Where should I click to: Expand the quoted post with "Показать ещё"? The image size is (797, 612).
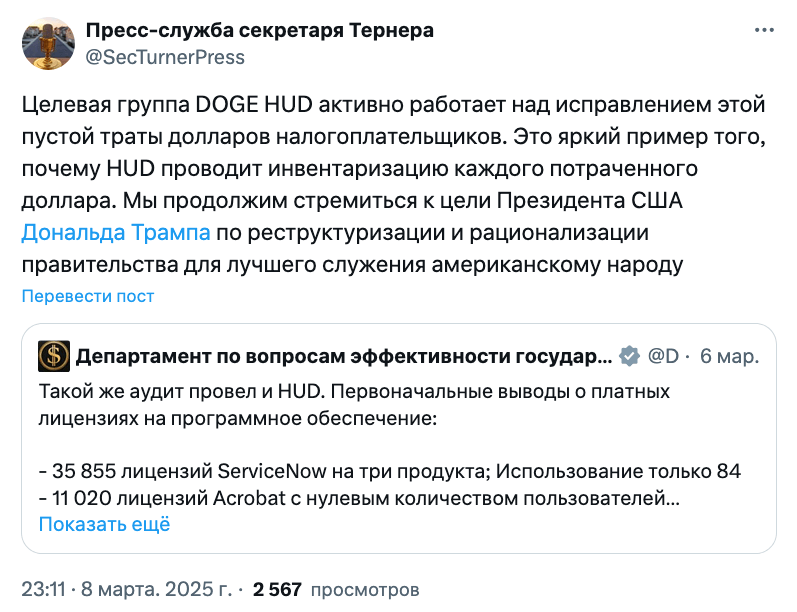coord(104,524)
